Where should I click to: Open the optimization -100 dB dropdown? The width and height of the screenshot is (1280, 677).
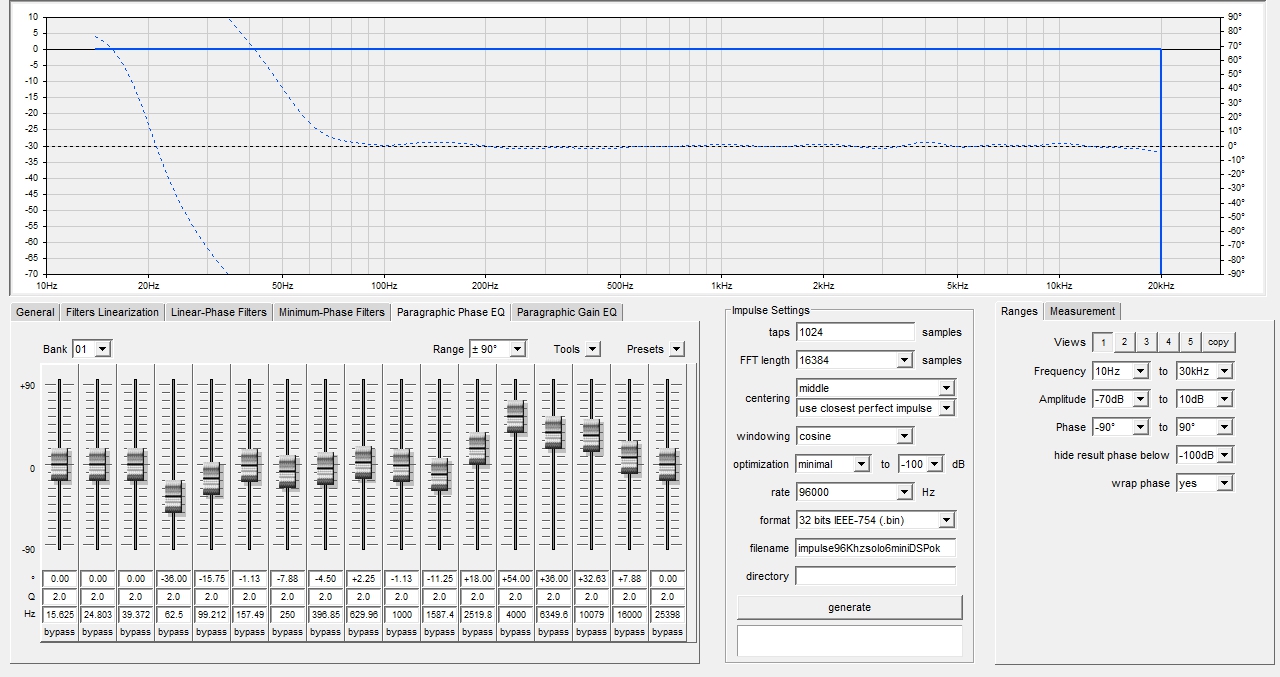[934, 464]
